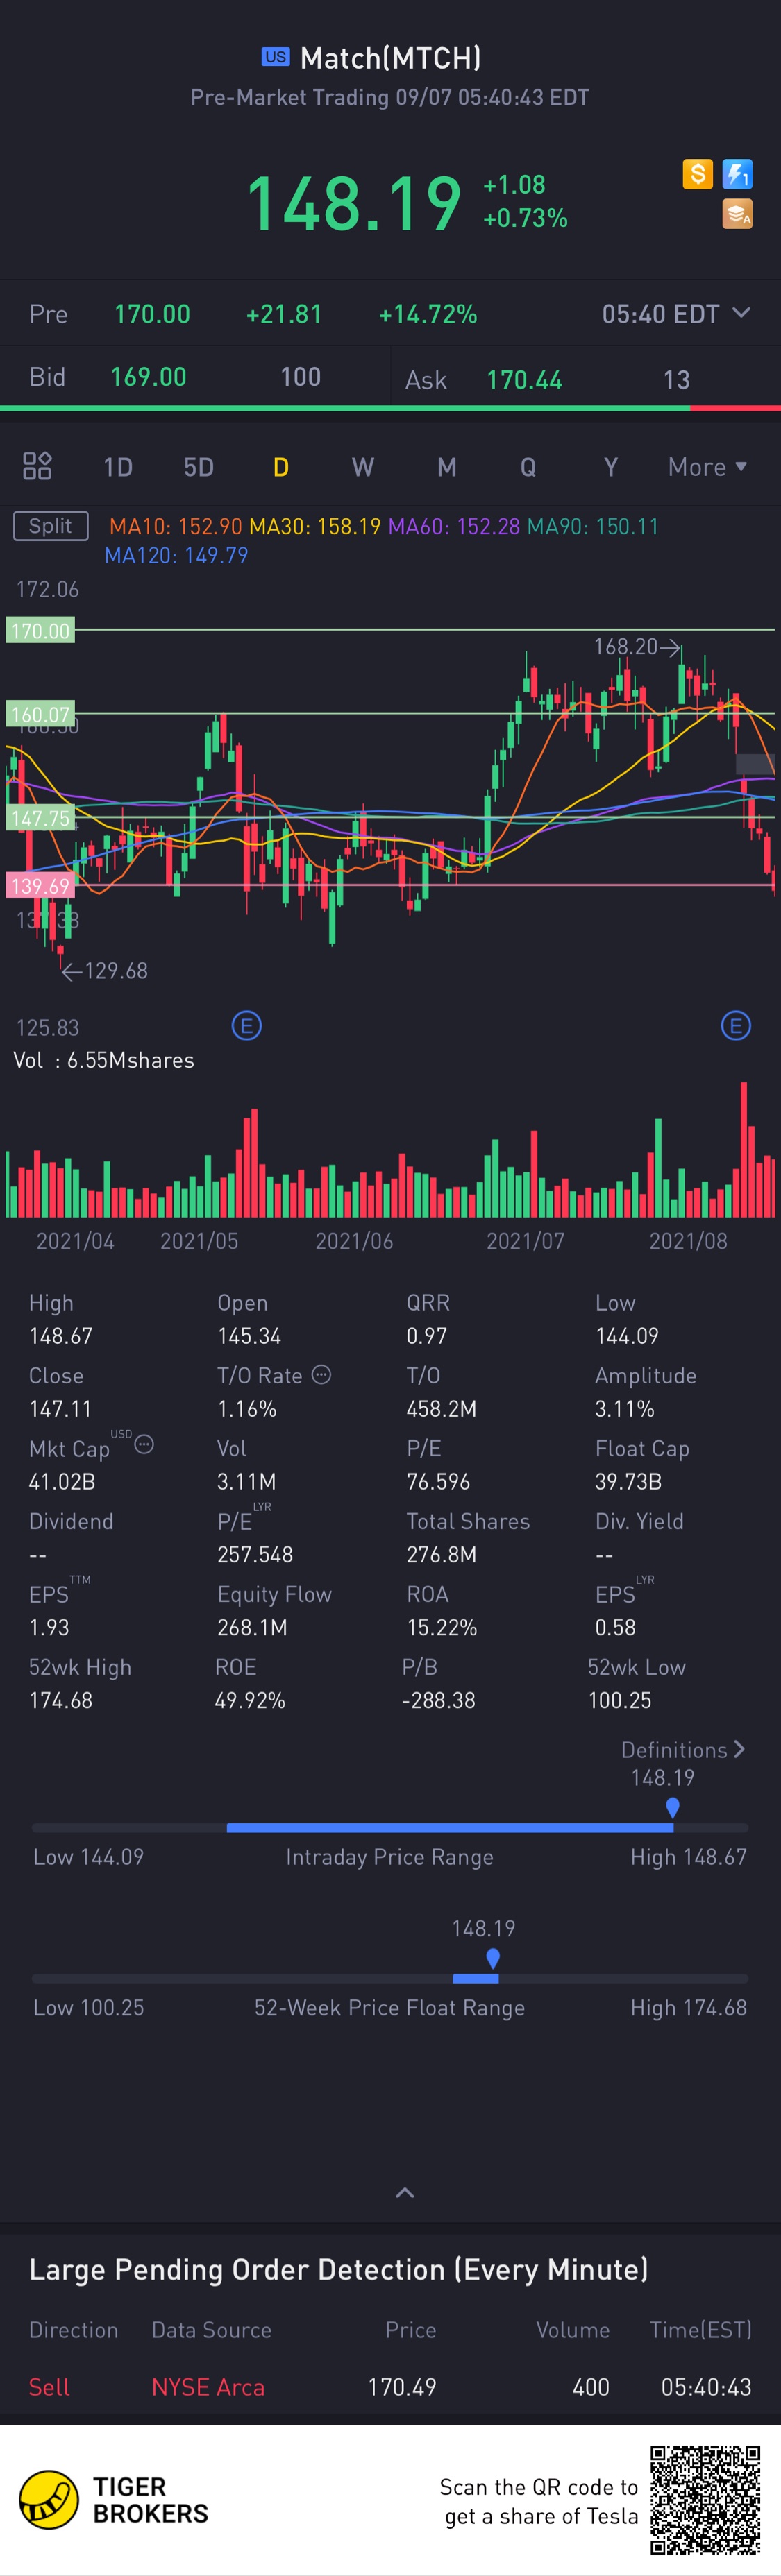Tap the 2021/07 date label on chart
This screenshot has width=781, height=2576.
tap(525, 1241)
